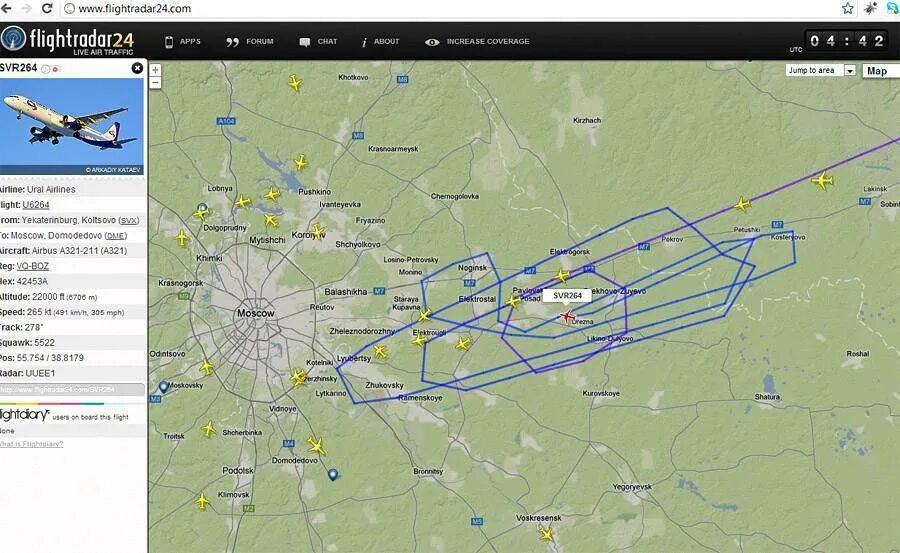Select the plane icon near Khotkovo
Viewport: 900px width, 553px height.
pos(295,83)
